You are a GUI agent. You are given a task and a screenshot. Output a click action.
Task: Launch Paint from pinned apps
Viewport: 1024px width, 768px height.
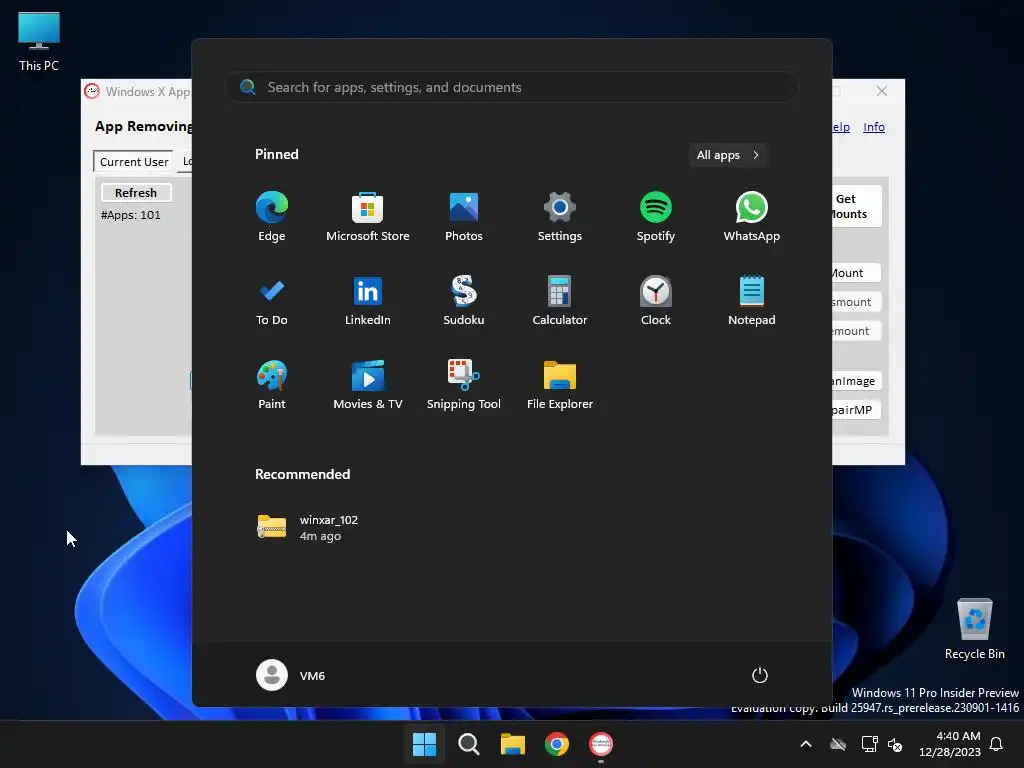(272, 385)
